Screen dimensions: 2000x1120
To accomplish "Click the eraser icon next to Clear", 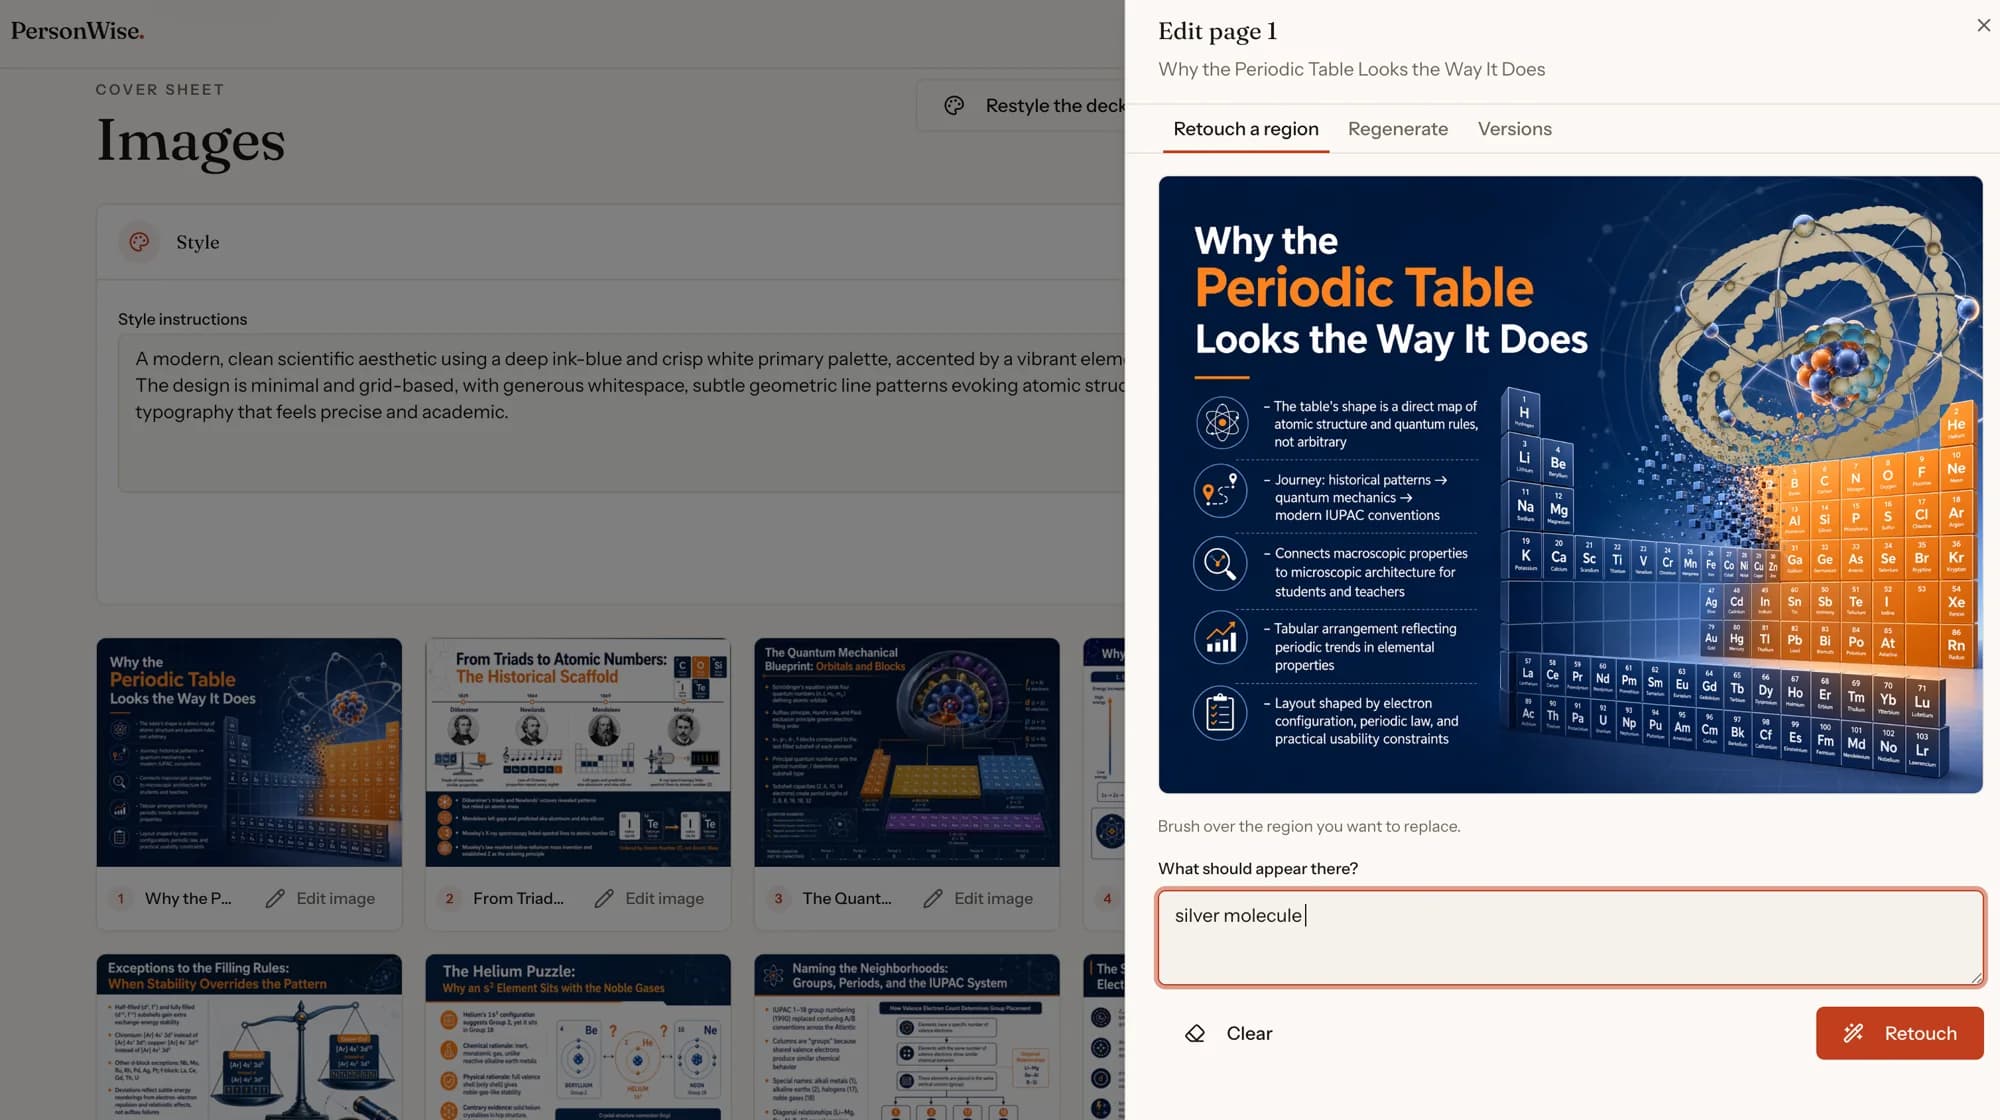I will click(x=1195, y=1033).
